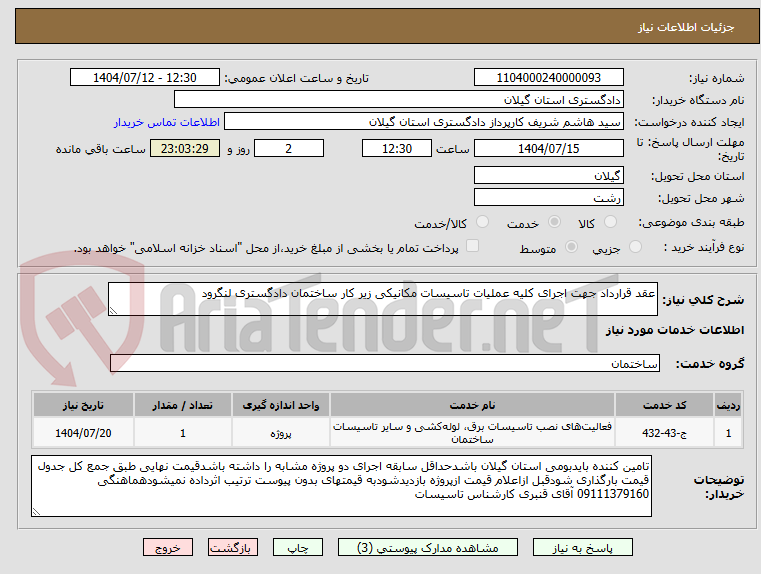Click the کد خدمت column header

pyautogui.click(x=664, y=405)
